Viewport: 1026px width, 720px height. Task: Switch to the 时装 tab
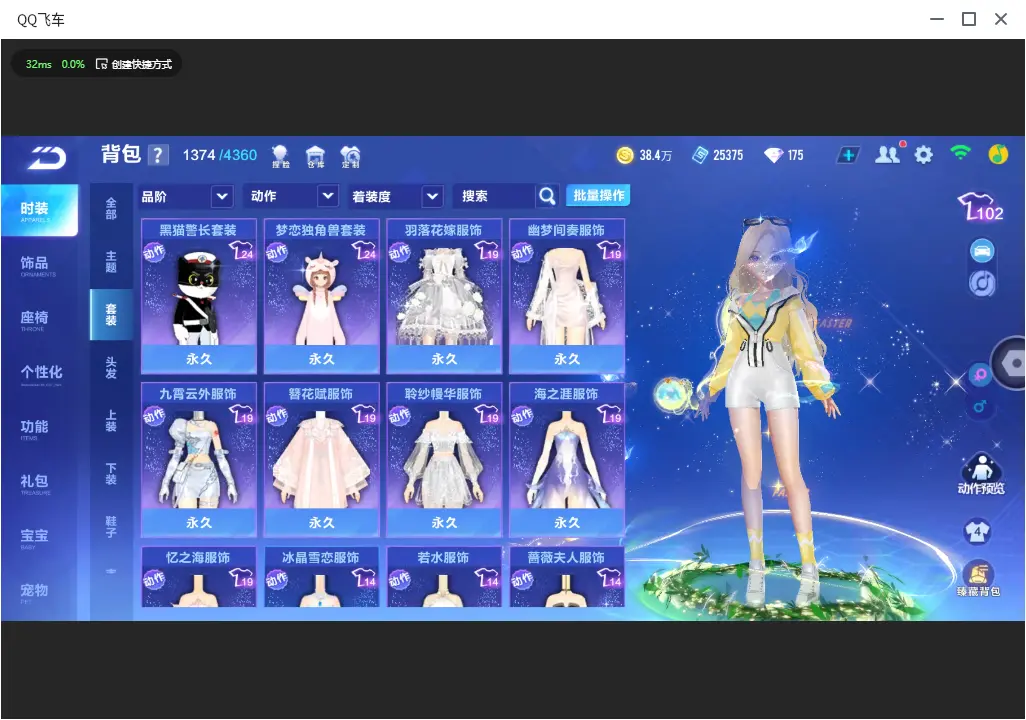click(39, 210)
